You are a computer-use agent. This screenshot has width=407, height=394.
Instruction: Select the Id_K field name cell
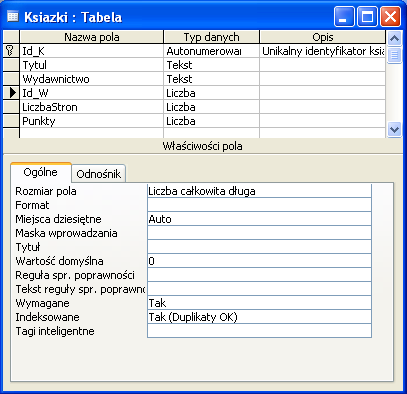[x=92, y=51]
